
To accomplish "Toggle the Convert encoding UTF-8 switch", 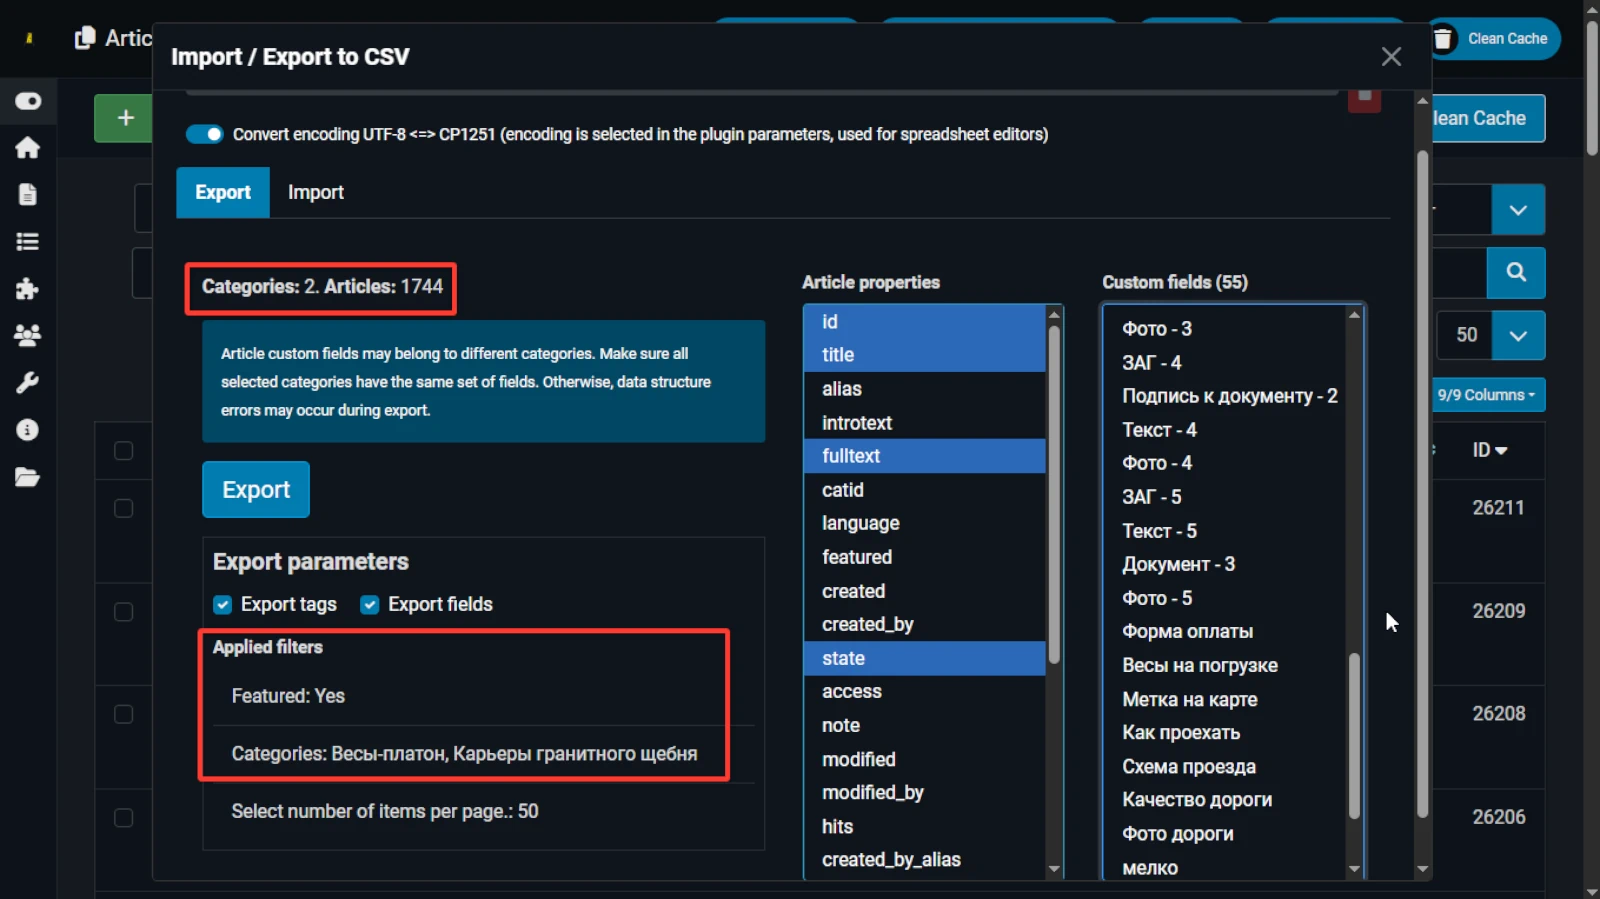I will click(205, 134).
